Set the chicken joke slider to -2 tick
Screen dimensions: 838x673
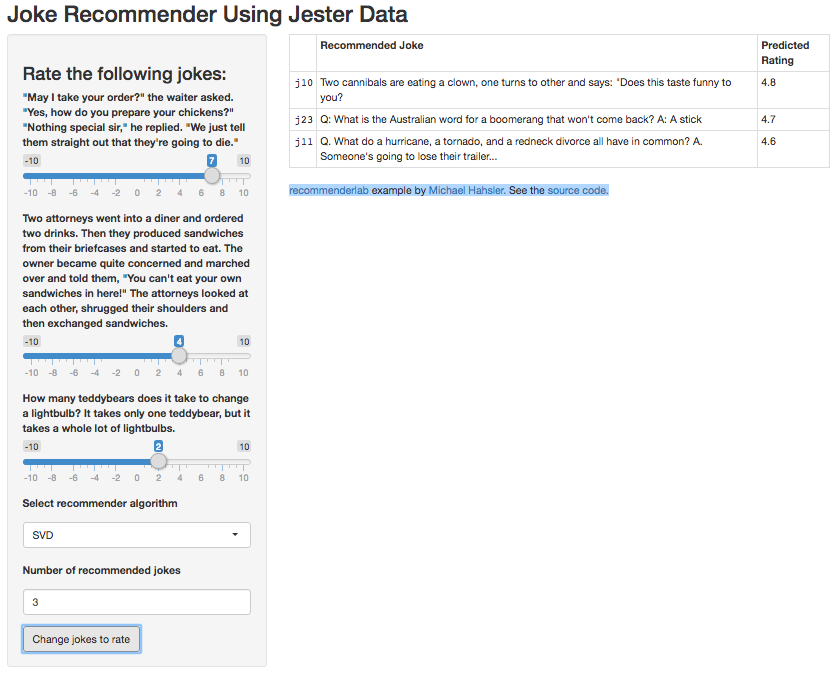click(116, 175)
